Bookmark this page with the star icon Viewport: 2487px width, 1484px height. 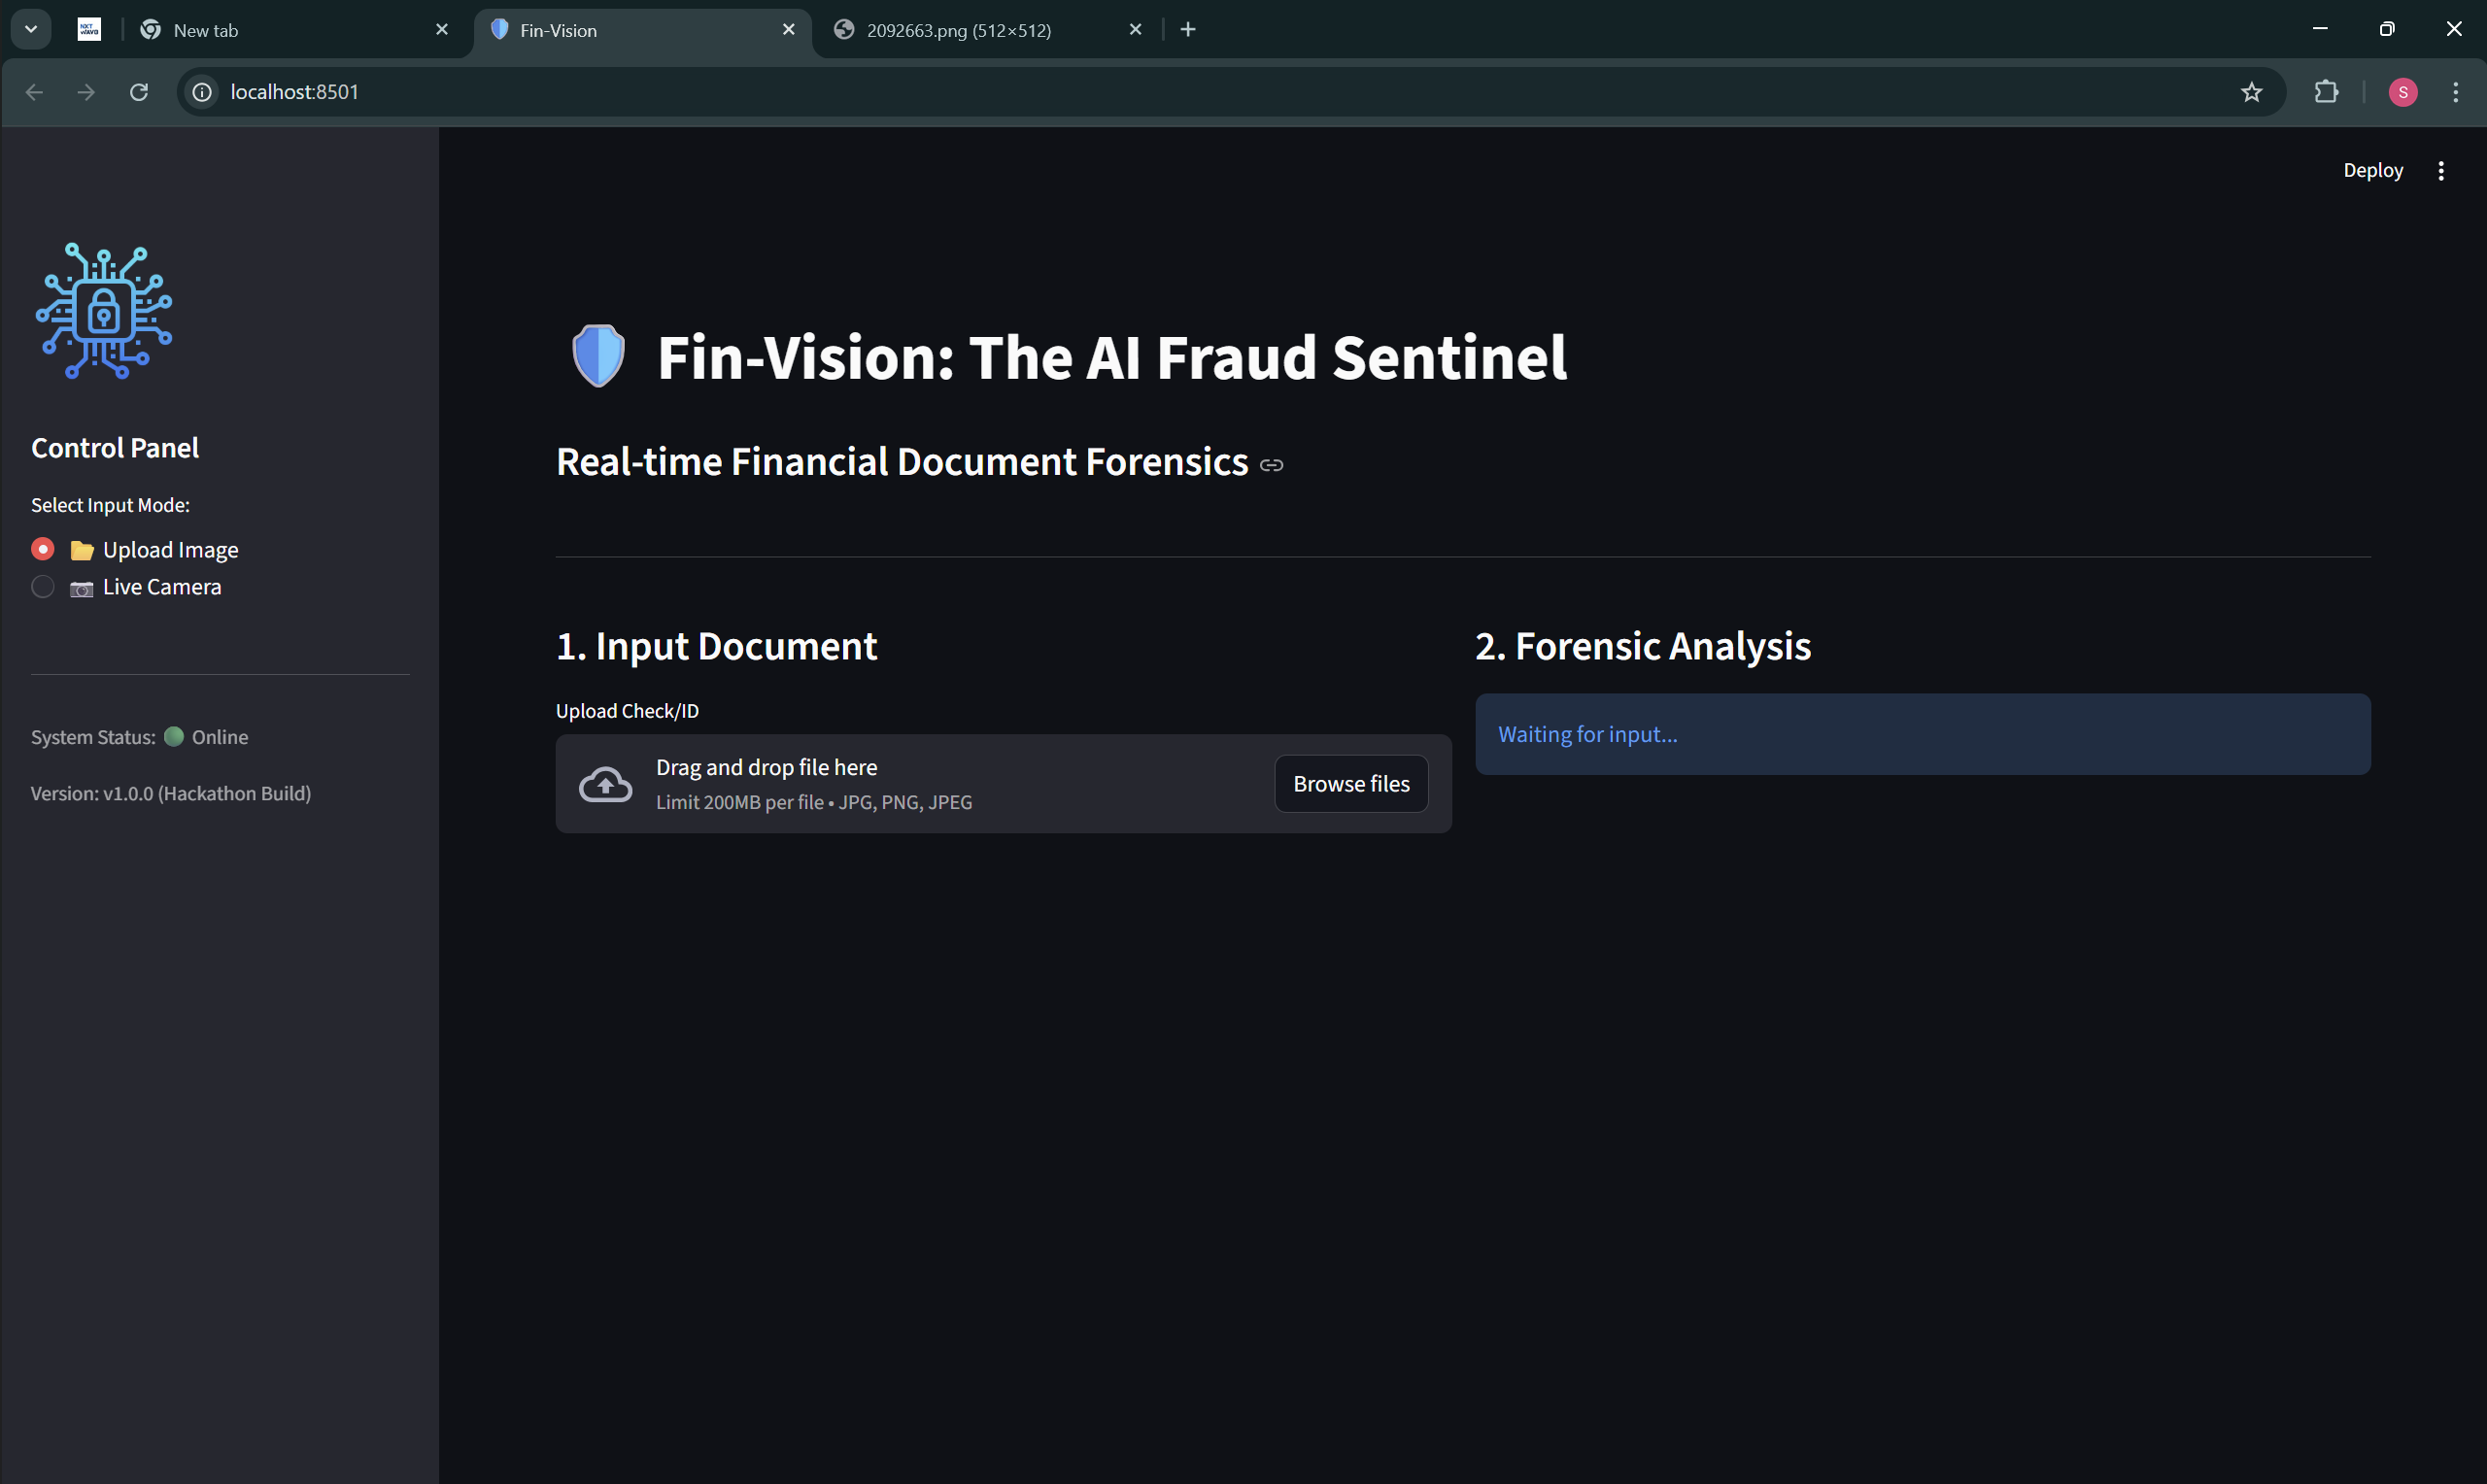point(2250,92)
